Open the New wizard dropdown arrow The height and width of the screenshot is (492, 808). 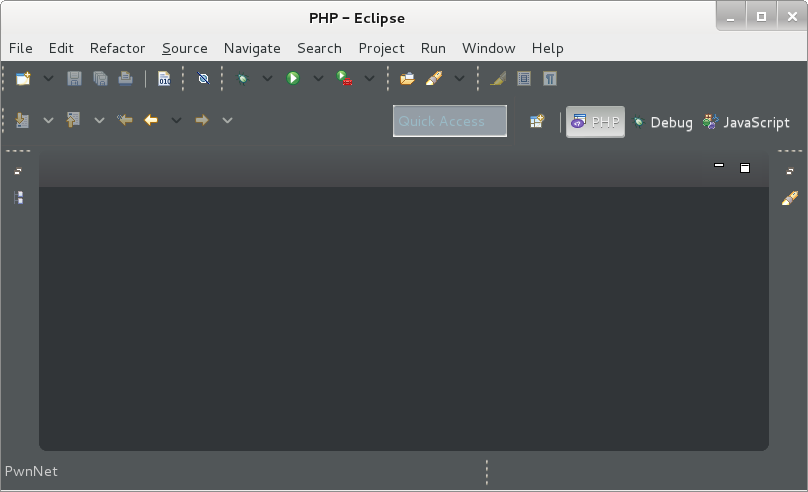48,78
